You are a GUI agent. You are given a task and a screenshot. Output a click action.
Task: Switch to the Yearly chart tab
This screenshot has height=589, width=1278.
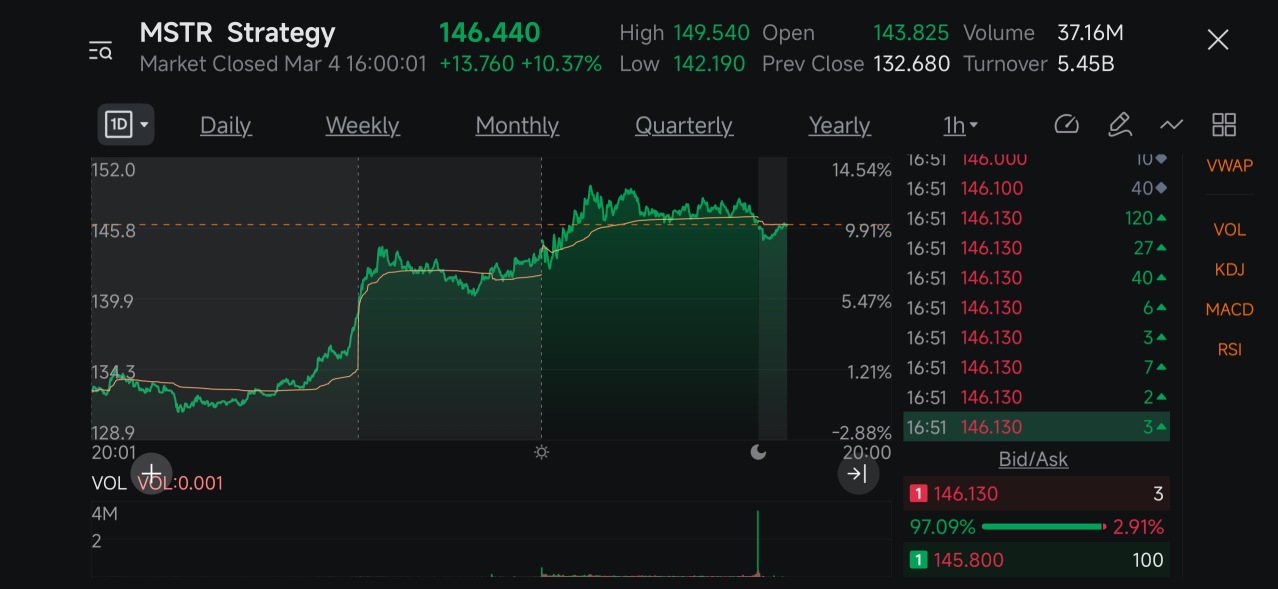click(x=839, y=125)
